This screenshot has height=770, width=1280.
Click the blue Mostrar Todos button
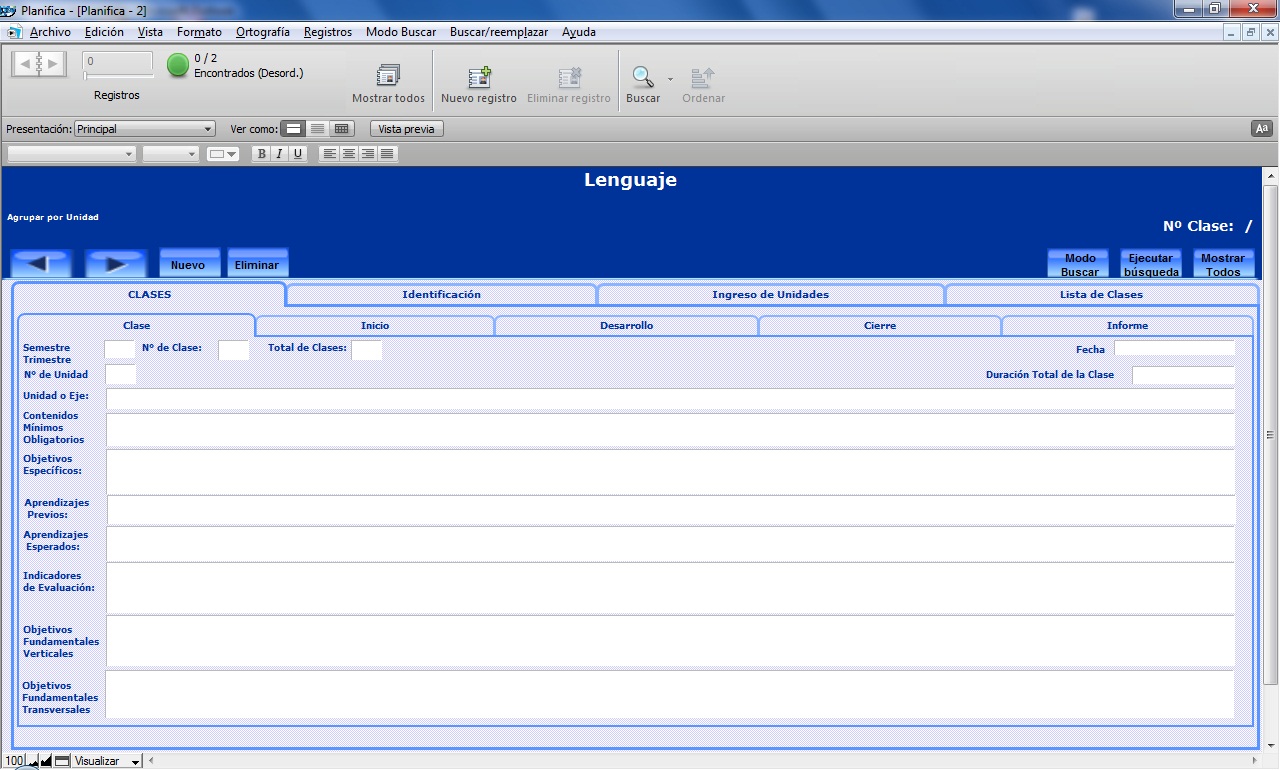(1223, 264)
